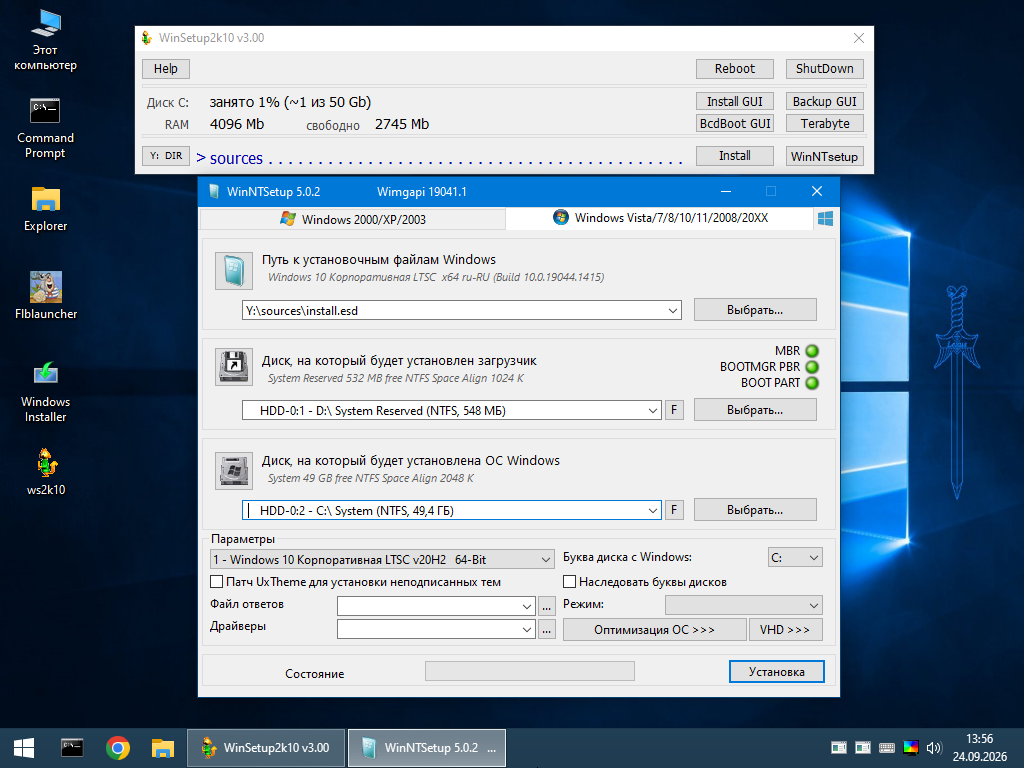Open the Explorer desktop shortcut

[45, 209]
